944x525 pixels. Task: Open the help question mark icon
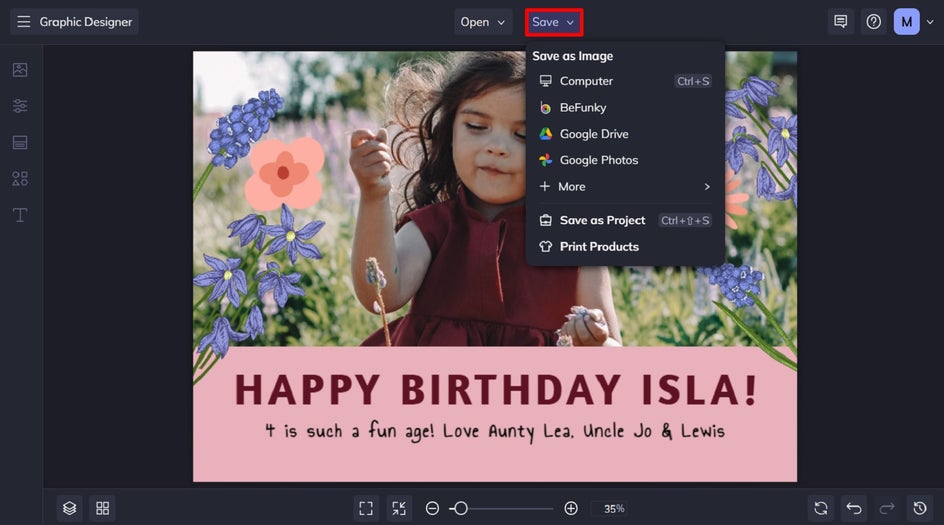point(874,22)
